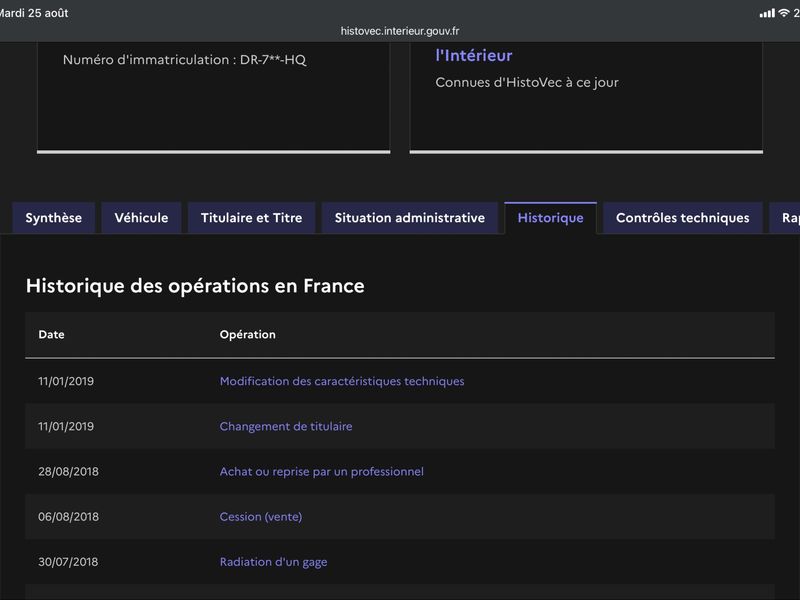Image resolution: width=800 pixels, height=600 pixels.
Task: Click the Wi-Fi status icon
Action: (783, 13)
